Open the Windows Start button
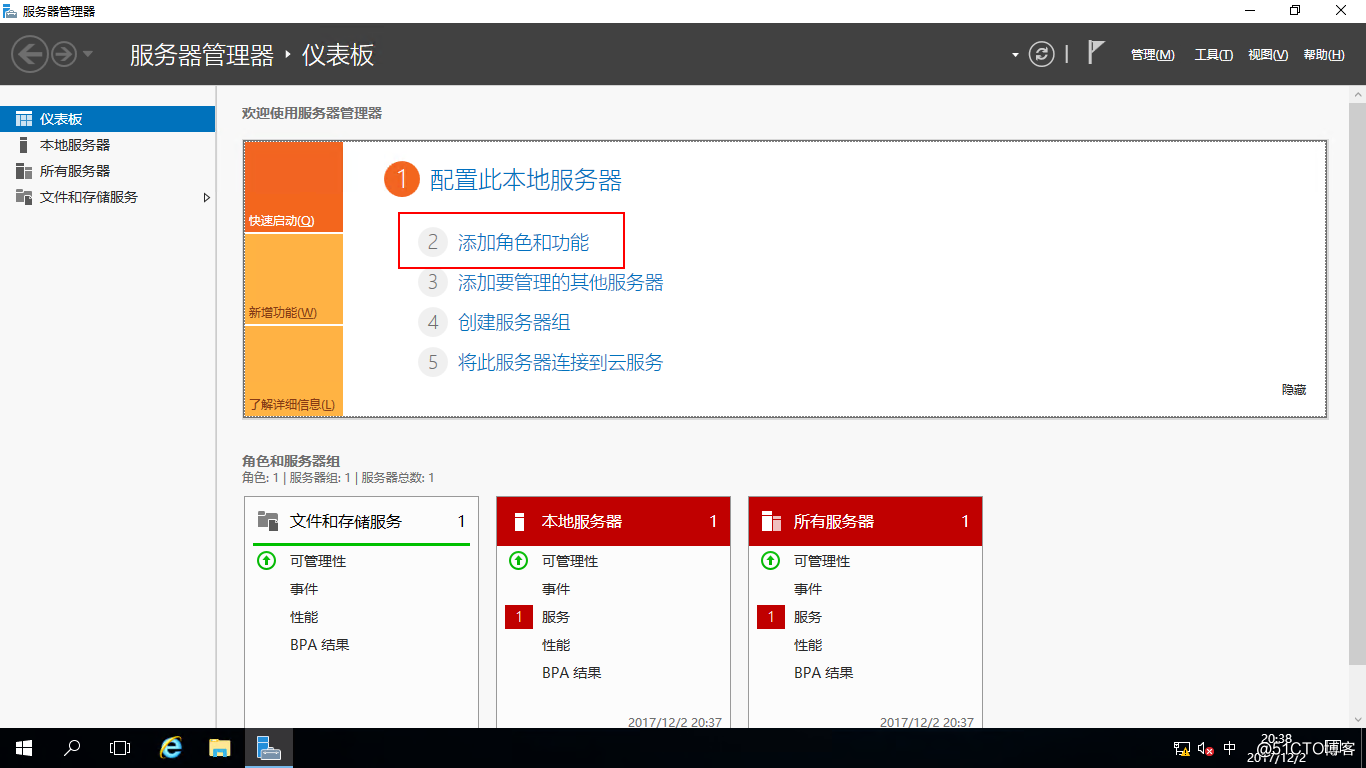Viewport: 1366px width, 768px height. 24,748
